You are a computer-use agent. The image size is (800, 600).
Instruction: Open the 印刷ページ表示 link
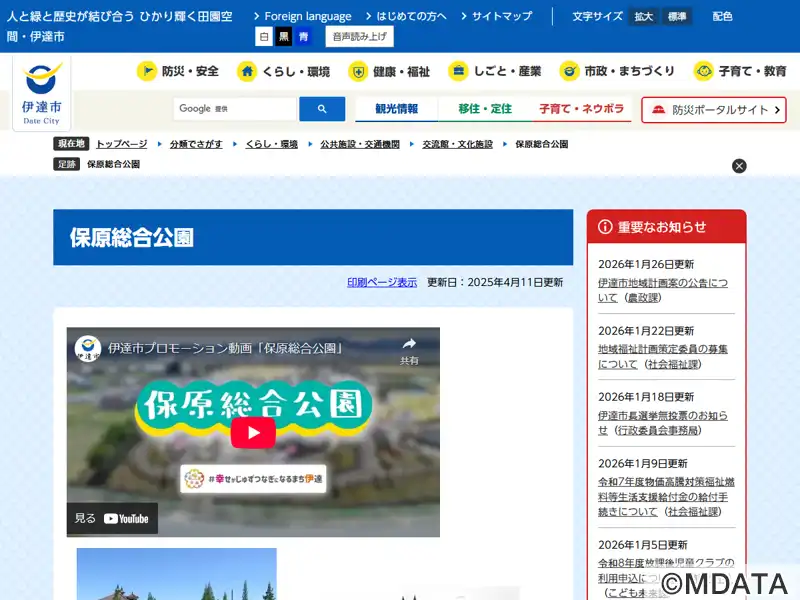click(382, 282)
